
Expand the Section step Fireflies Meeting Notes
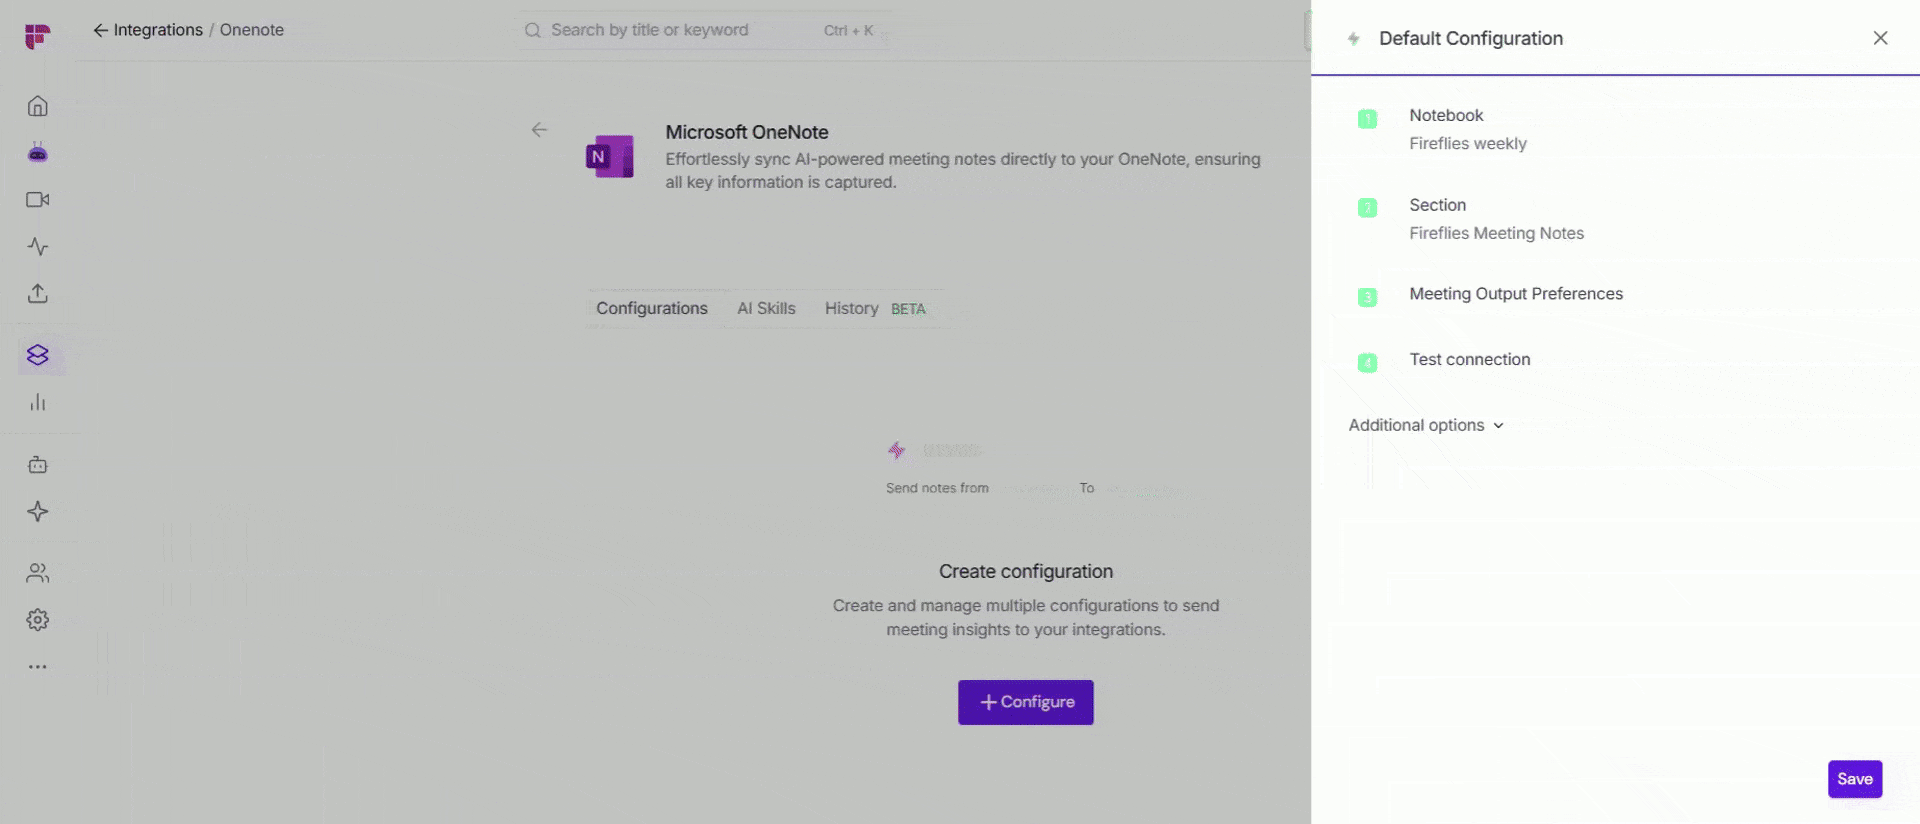(1615, 219)
